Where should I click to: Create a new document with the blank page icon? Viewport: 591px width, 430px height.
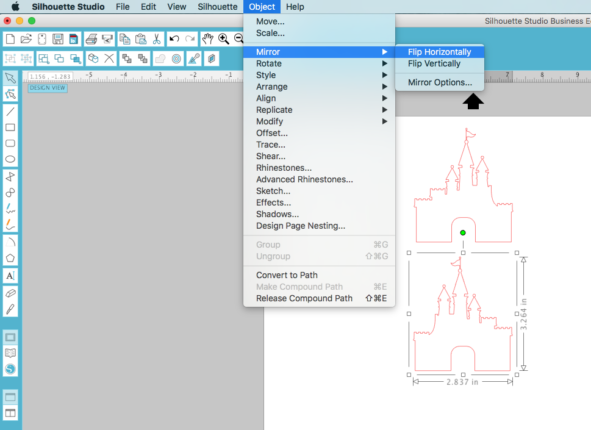10,39
